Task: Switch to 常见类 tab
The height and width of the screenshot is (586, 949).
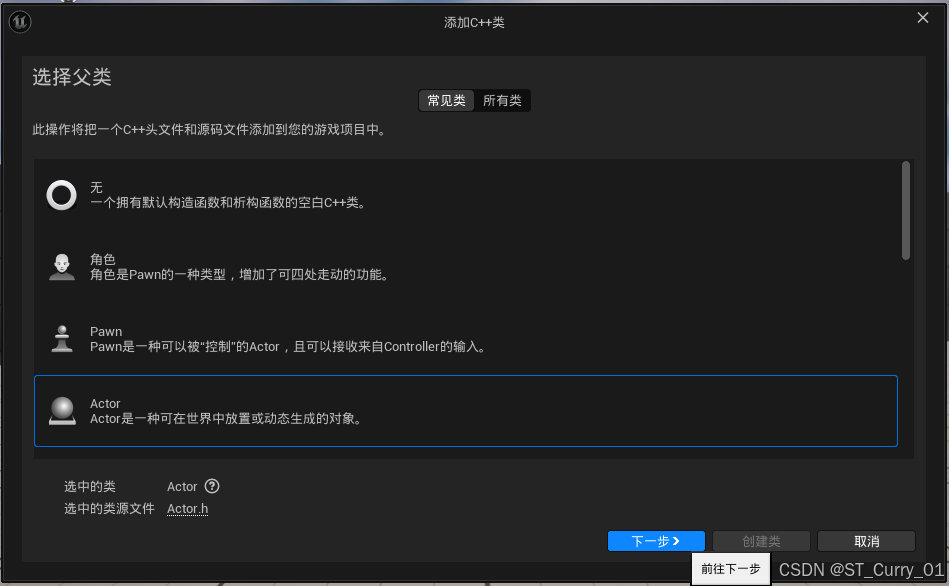Action: tap(447, 100)
